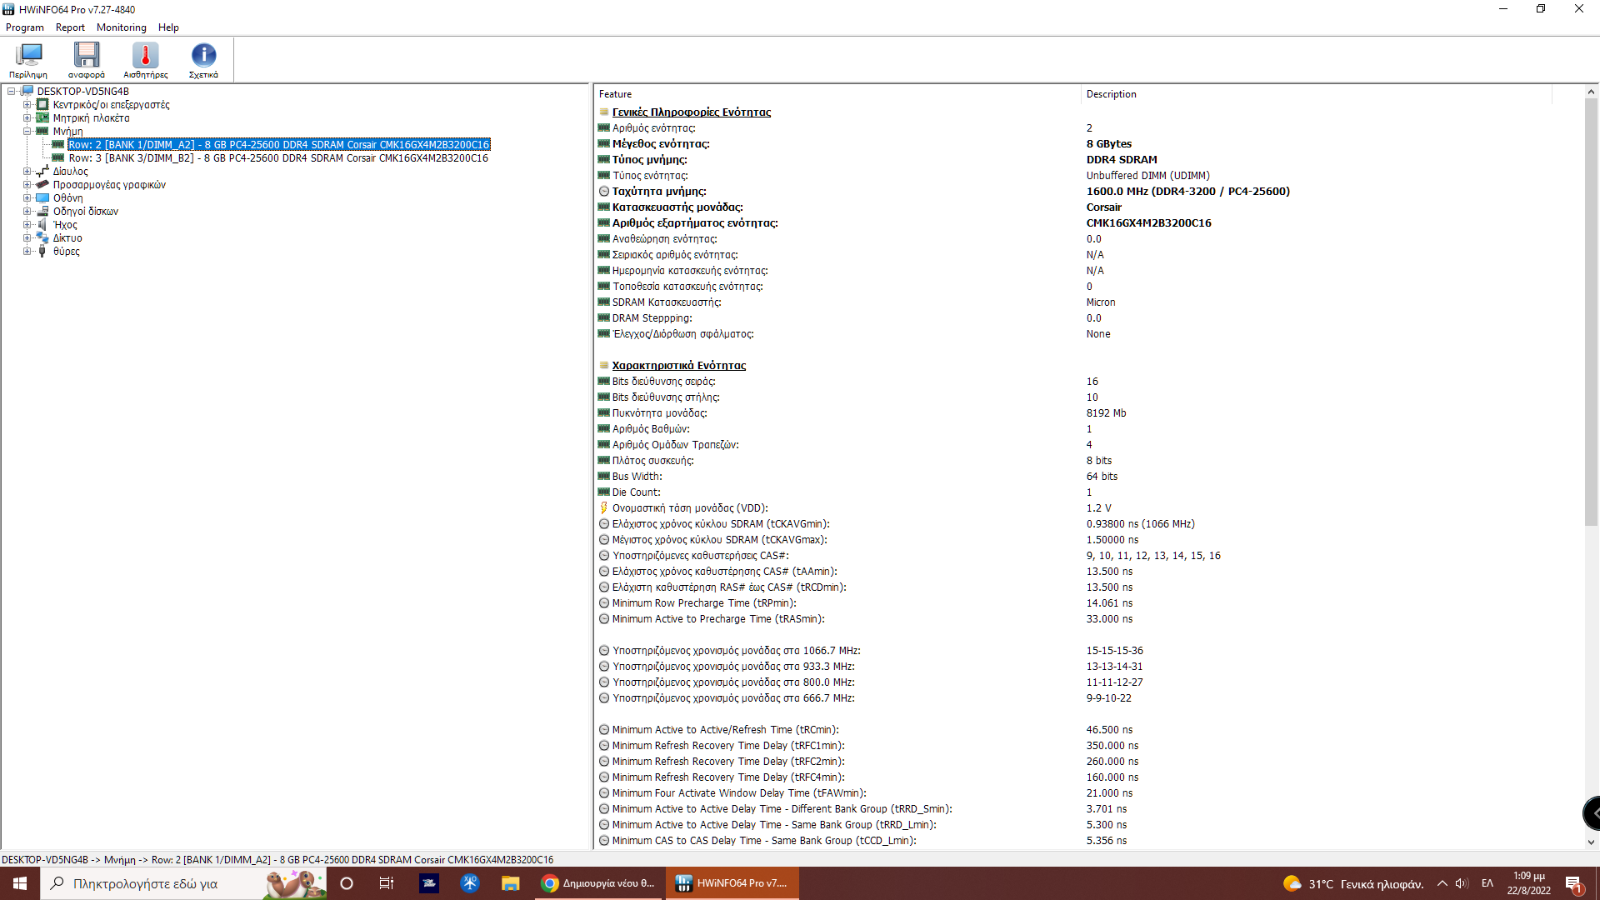Click the HWiNFO64 Pro taskbar button
Image resolution: width=1600 pixels, height=900 pixels.
click(733, 883)
